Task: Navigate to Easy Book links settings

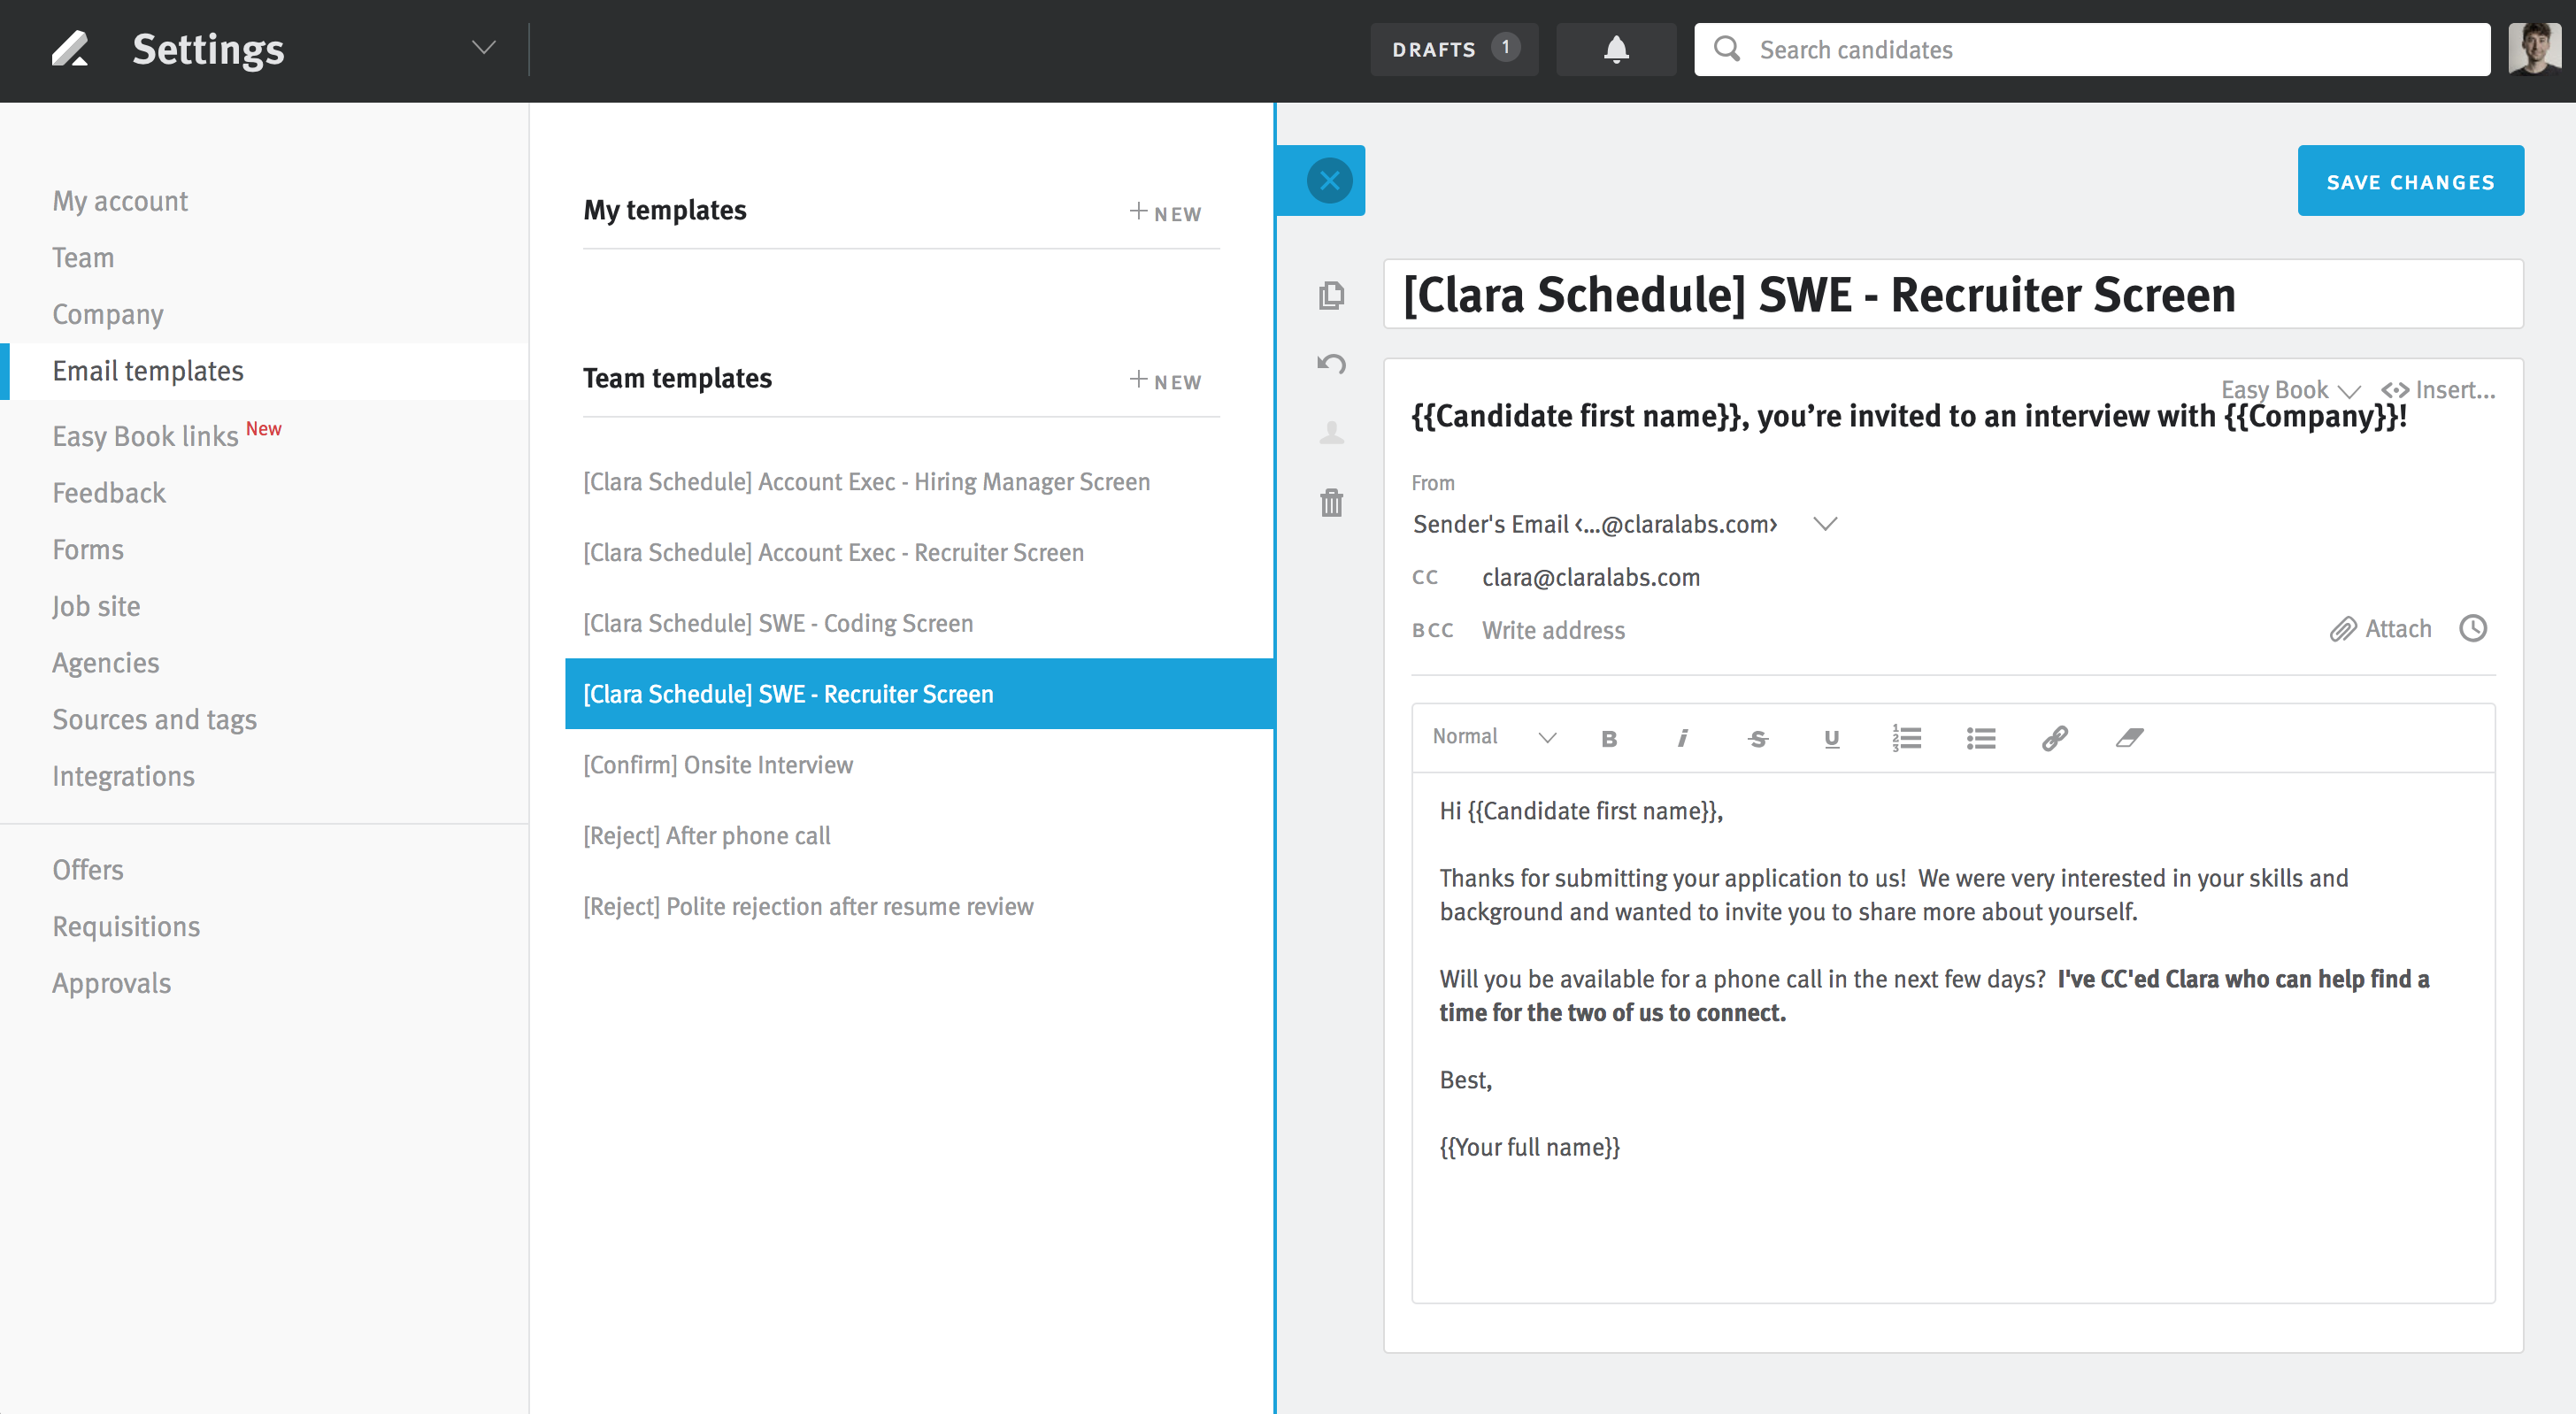Action: click(144, 435)
